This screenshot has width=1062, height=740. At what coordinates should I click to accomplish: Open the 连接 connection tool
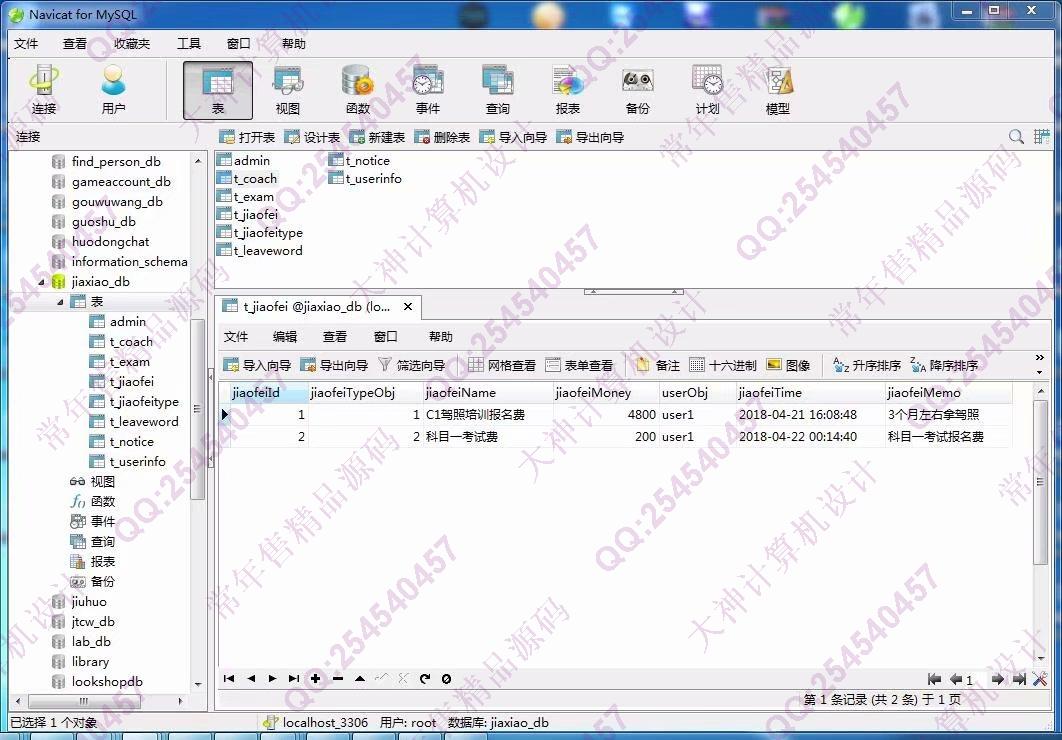click(x=44, y=90)
